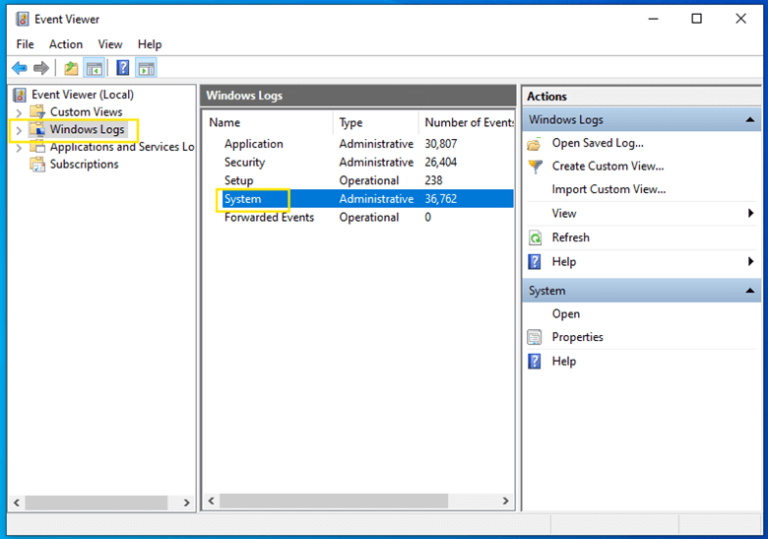Close the Event Viewer window
This screenshot has height=539, width=768.
tap(741, 19)
